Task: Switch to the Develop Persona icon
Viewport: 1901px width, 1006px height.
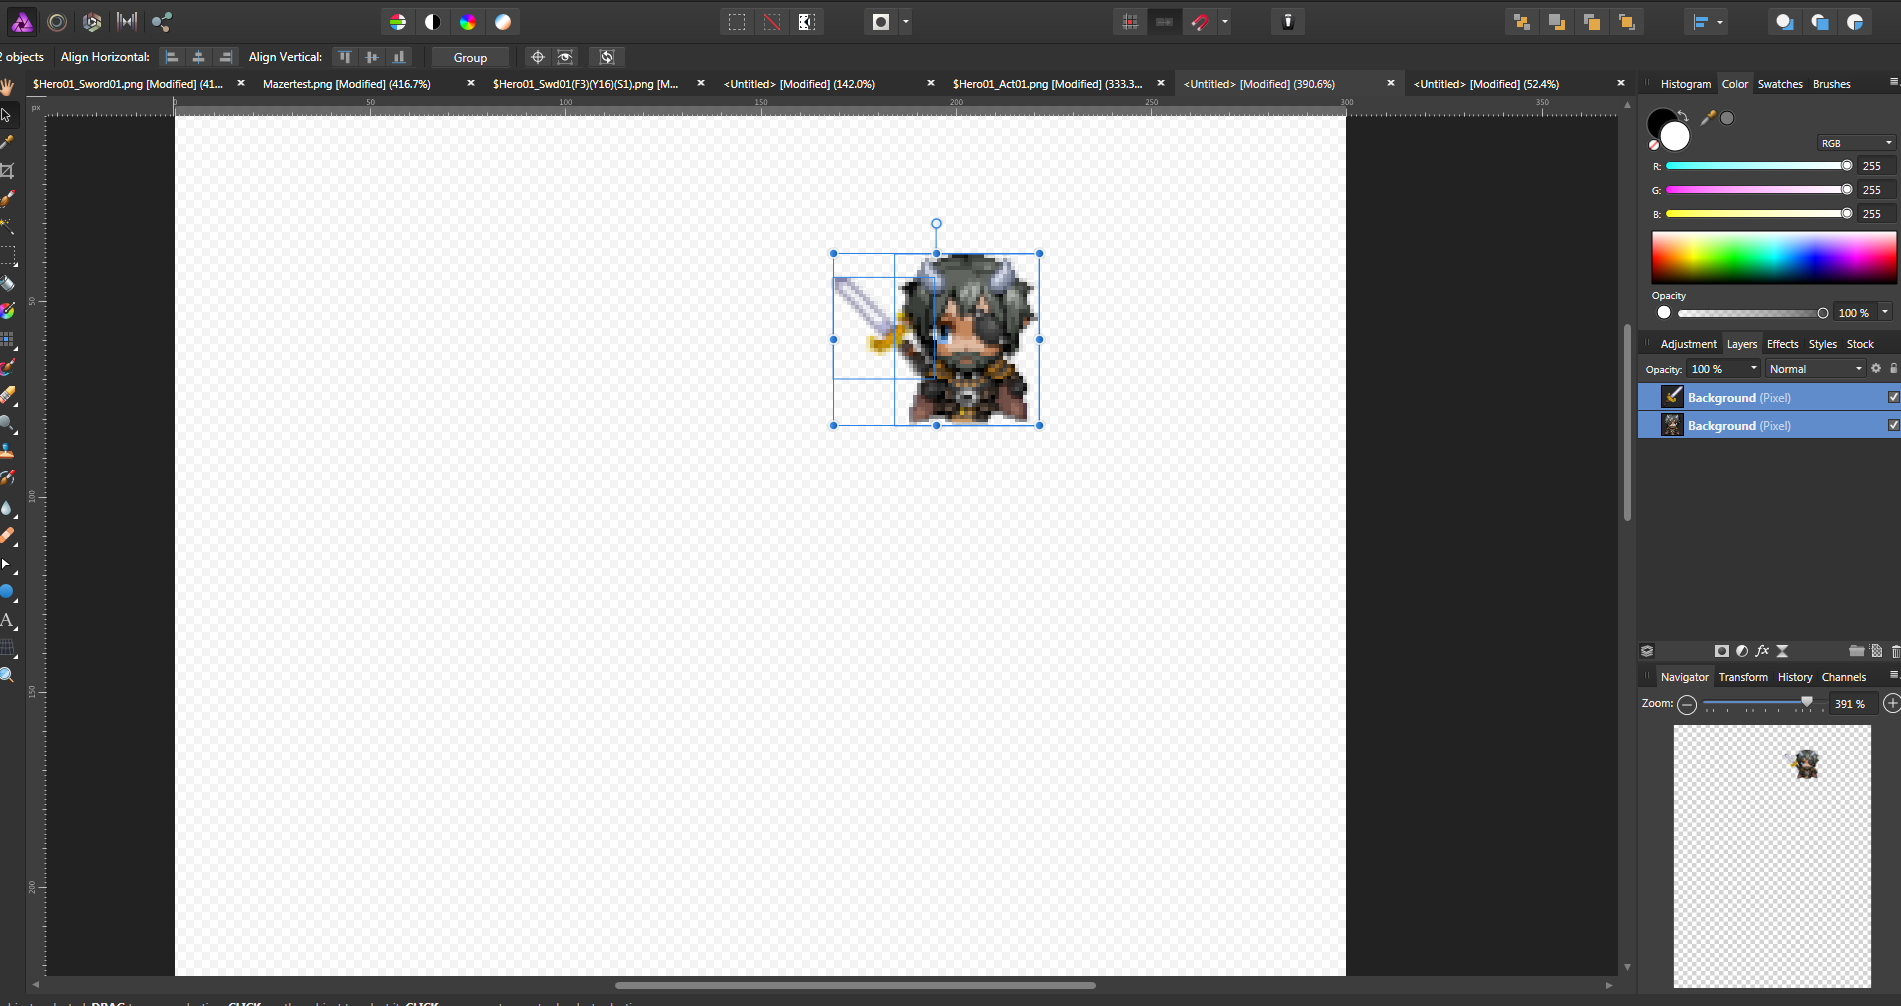Action: (92, 21)
